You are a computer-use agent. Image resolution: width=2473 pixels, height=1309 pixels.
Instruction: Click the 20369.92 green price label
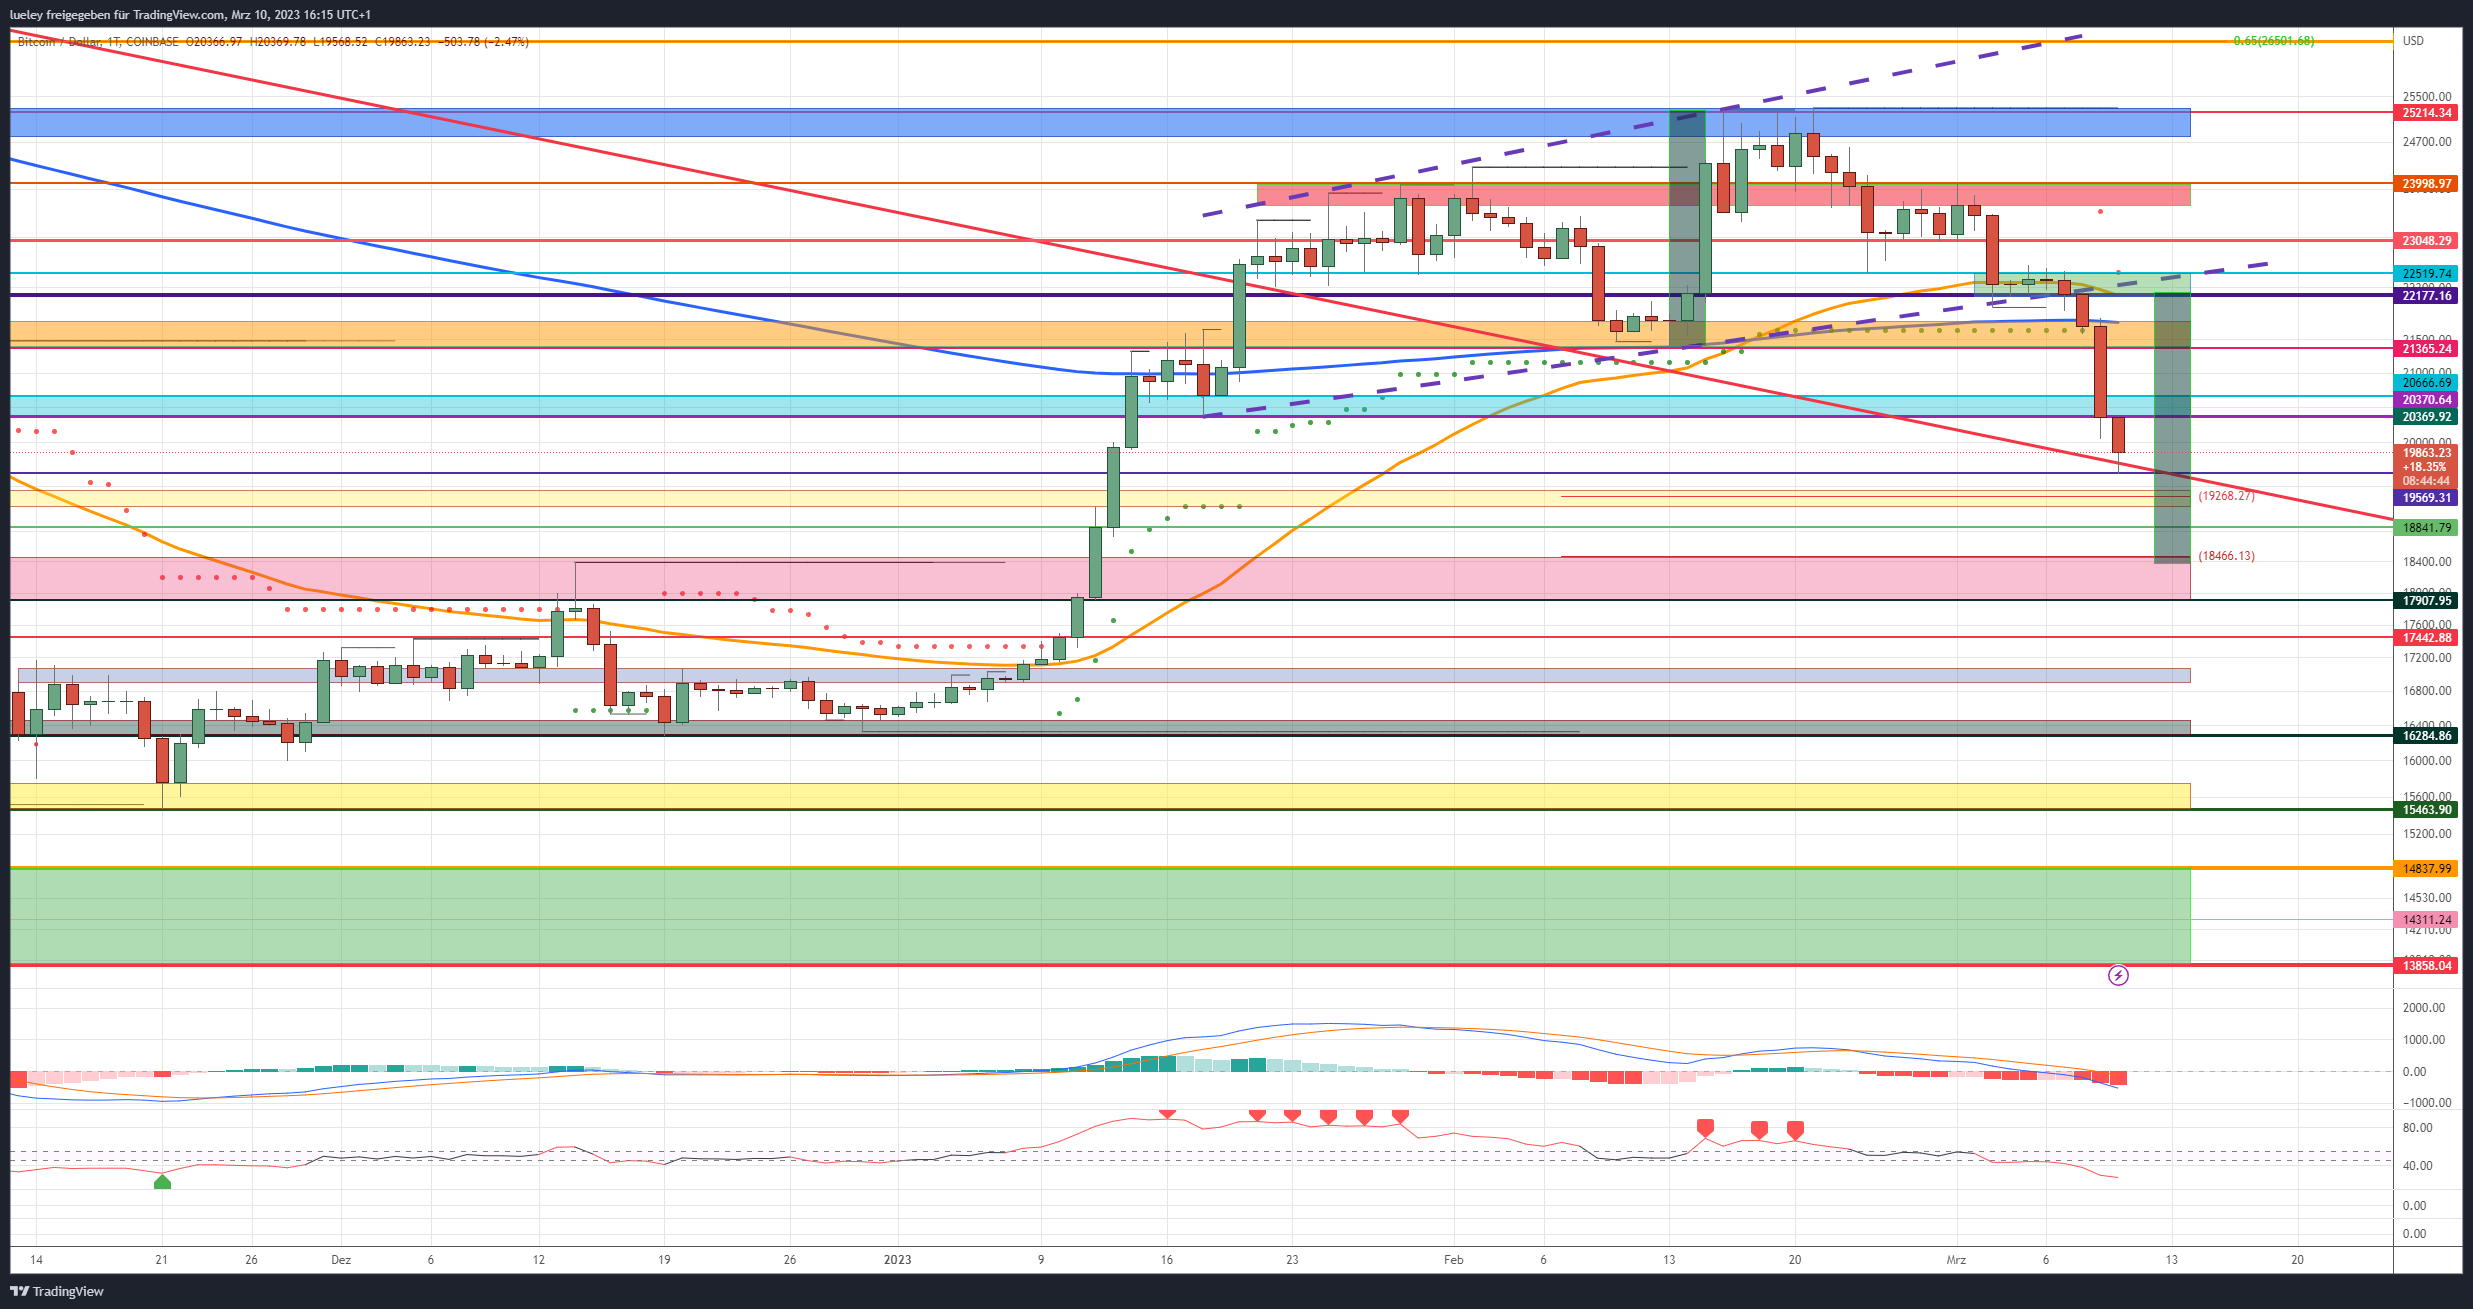click(x=2427, y=417)
